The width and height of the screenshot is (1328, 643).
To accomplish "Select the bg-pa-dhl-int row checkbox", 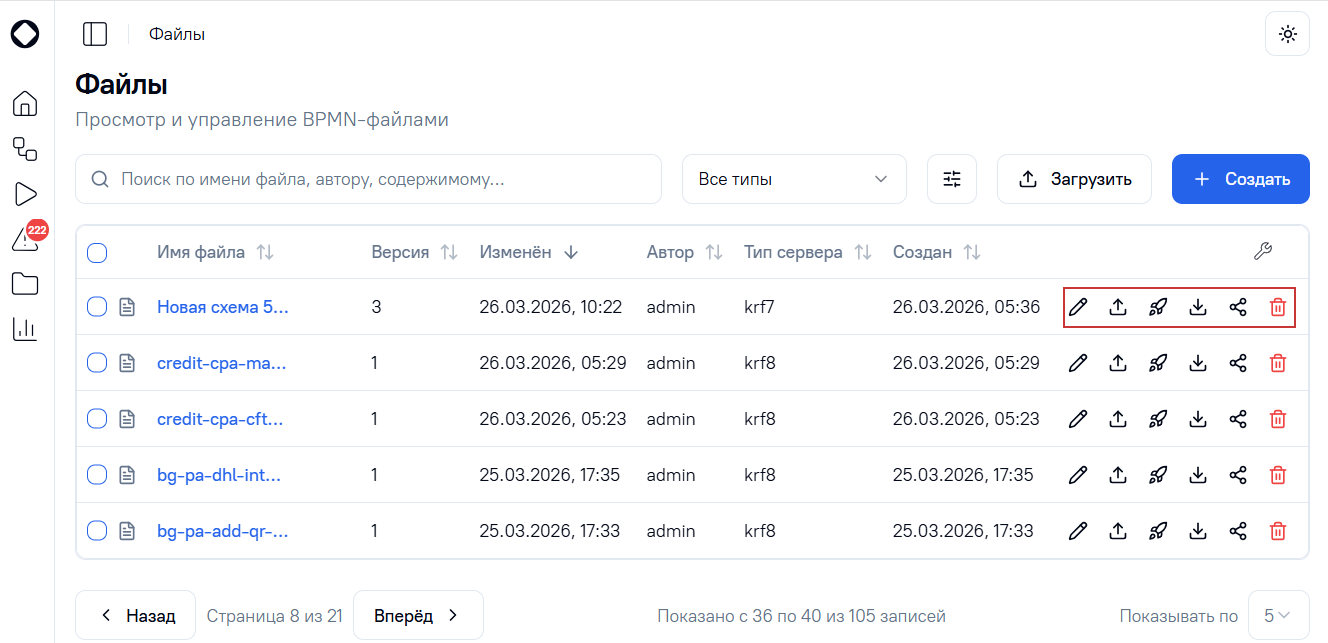I will [97, 475].
